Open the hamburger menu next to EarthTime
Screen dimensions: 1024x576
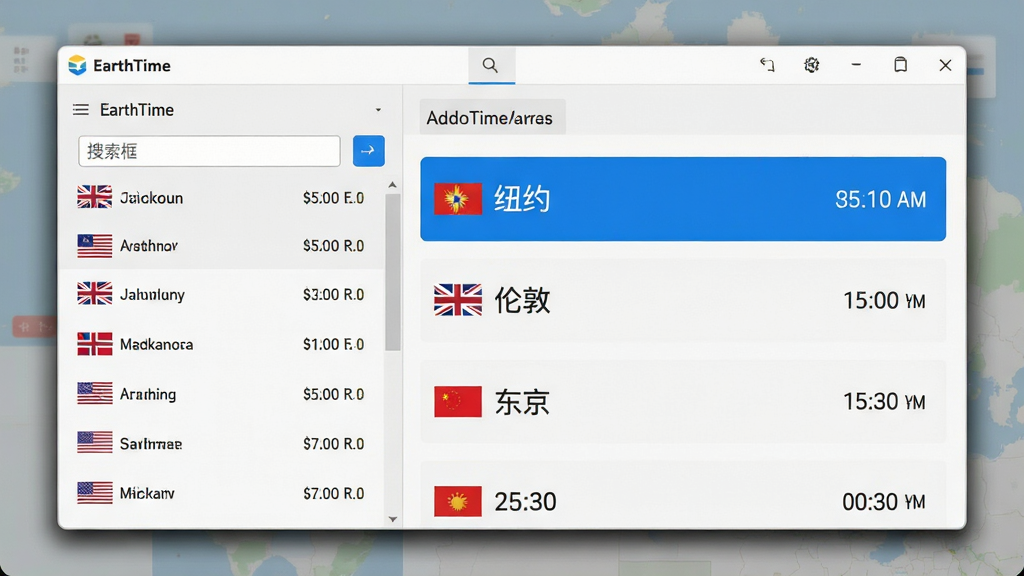[81, 110]
